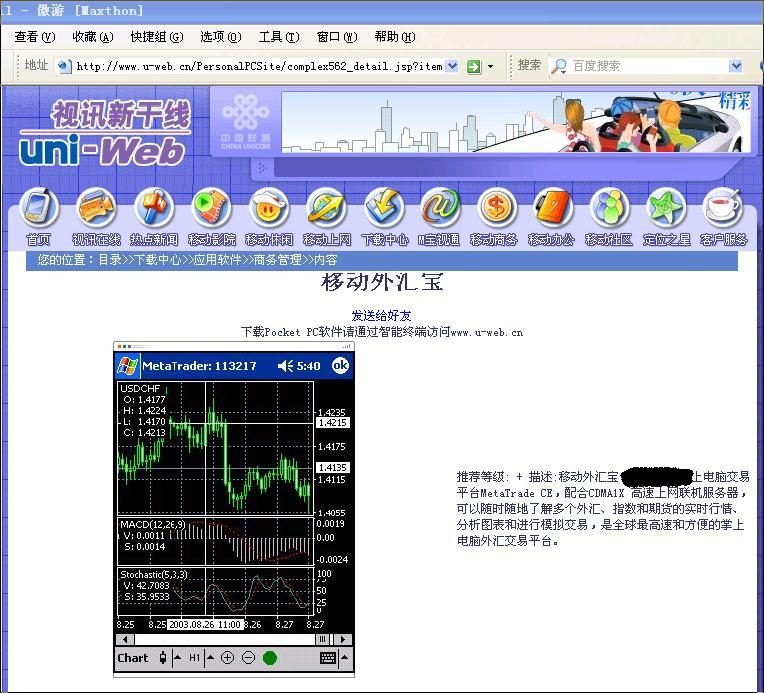Open the 移动影院 cinema icon

[x=211, y=208]
